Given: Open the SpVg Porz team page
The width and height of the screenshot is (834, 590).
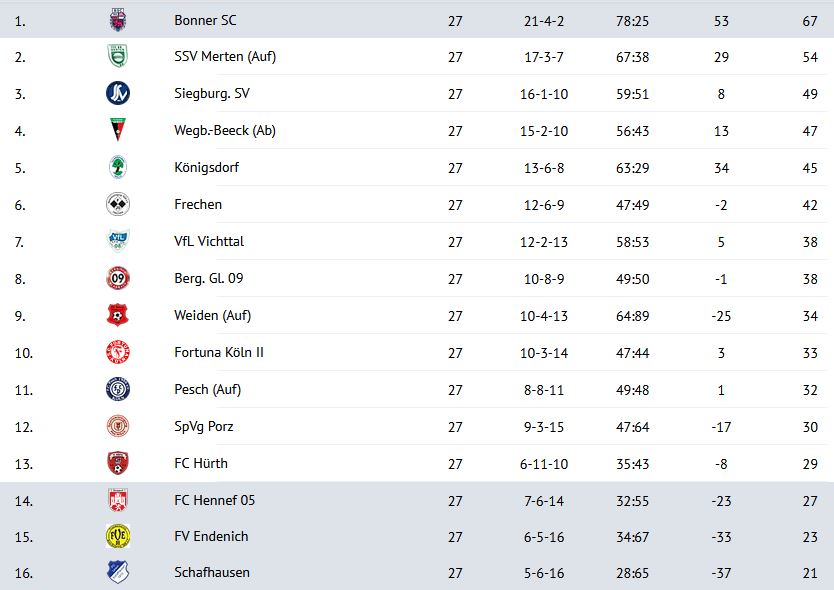Looking at the screenshot, I should point(206,427).
